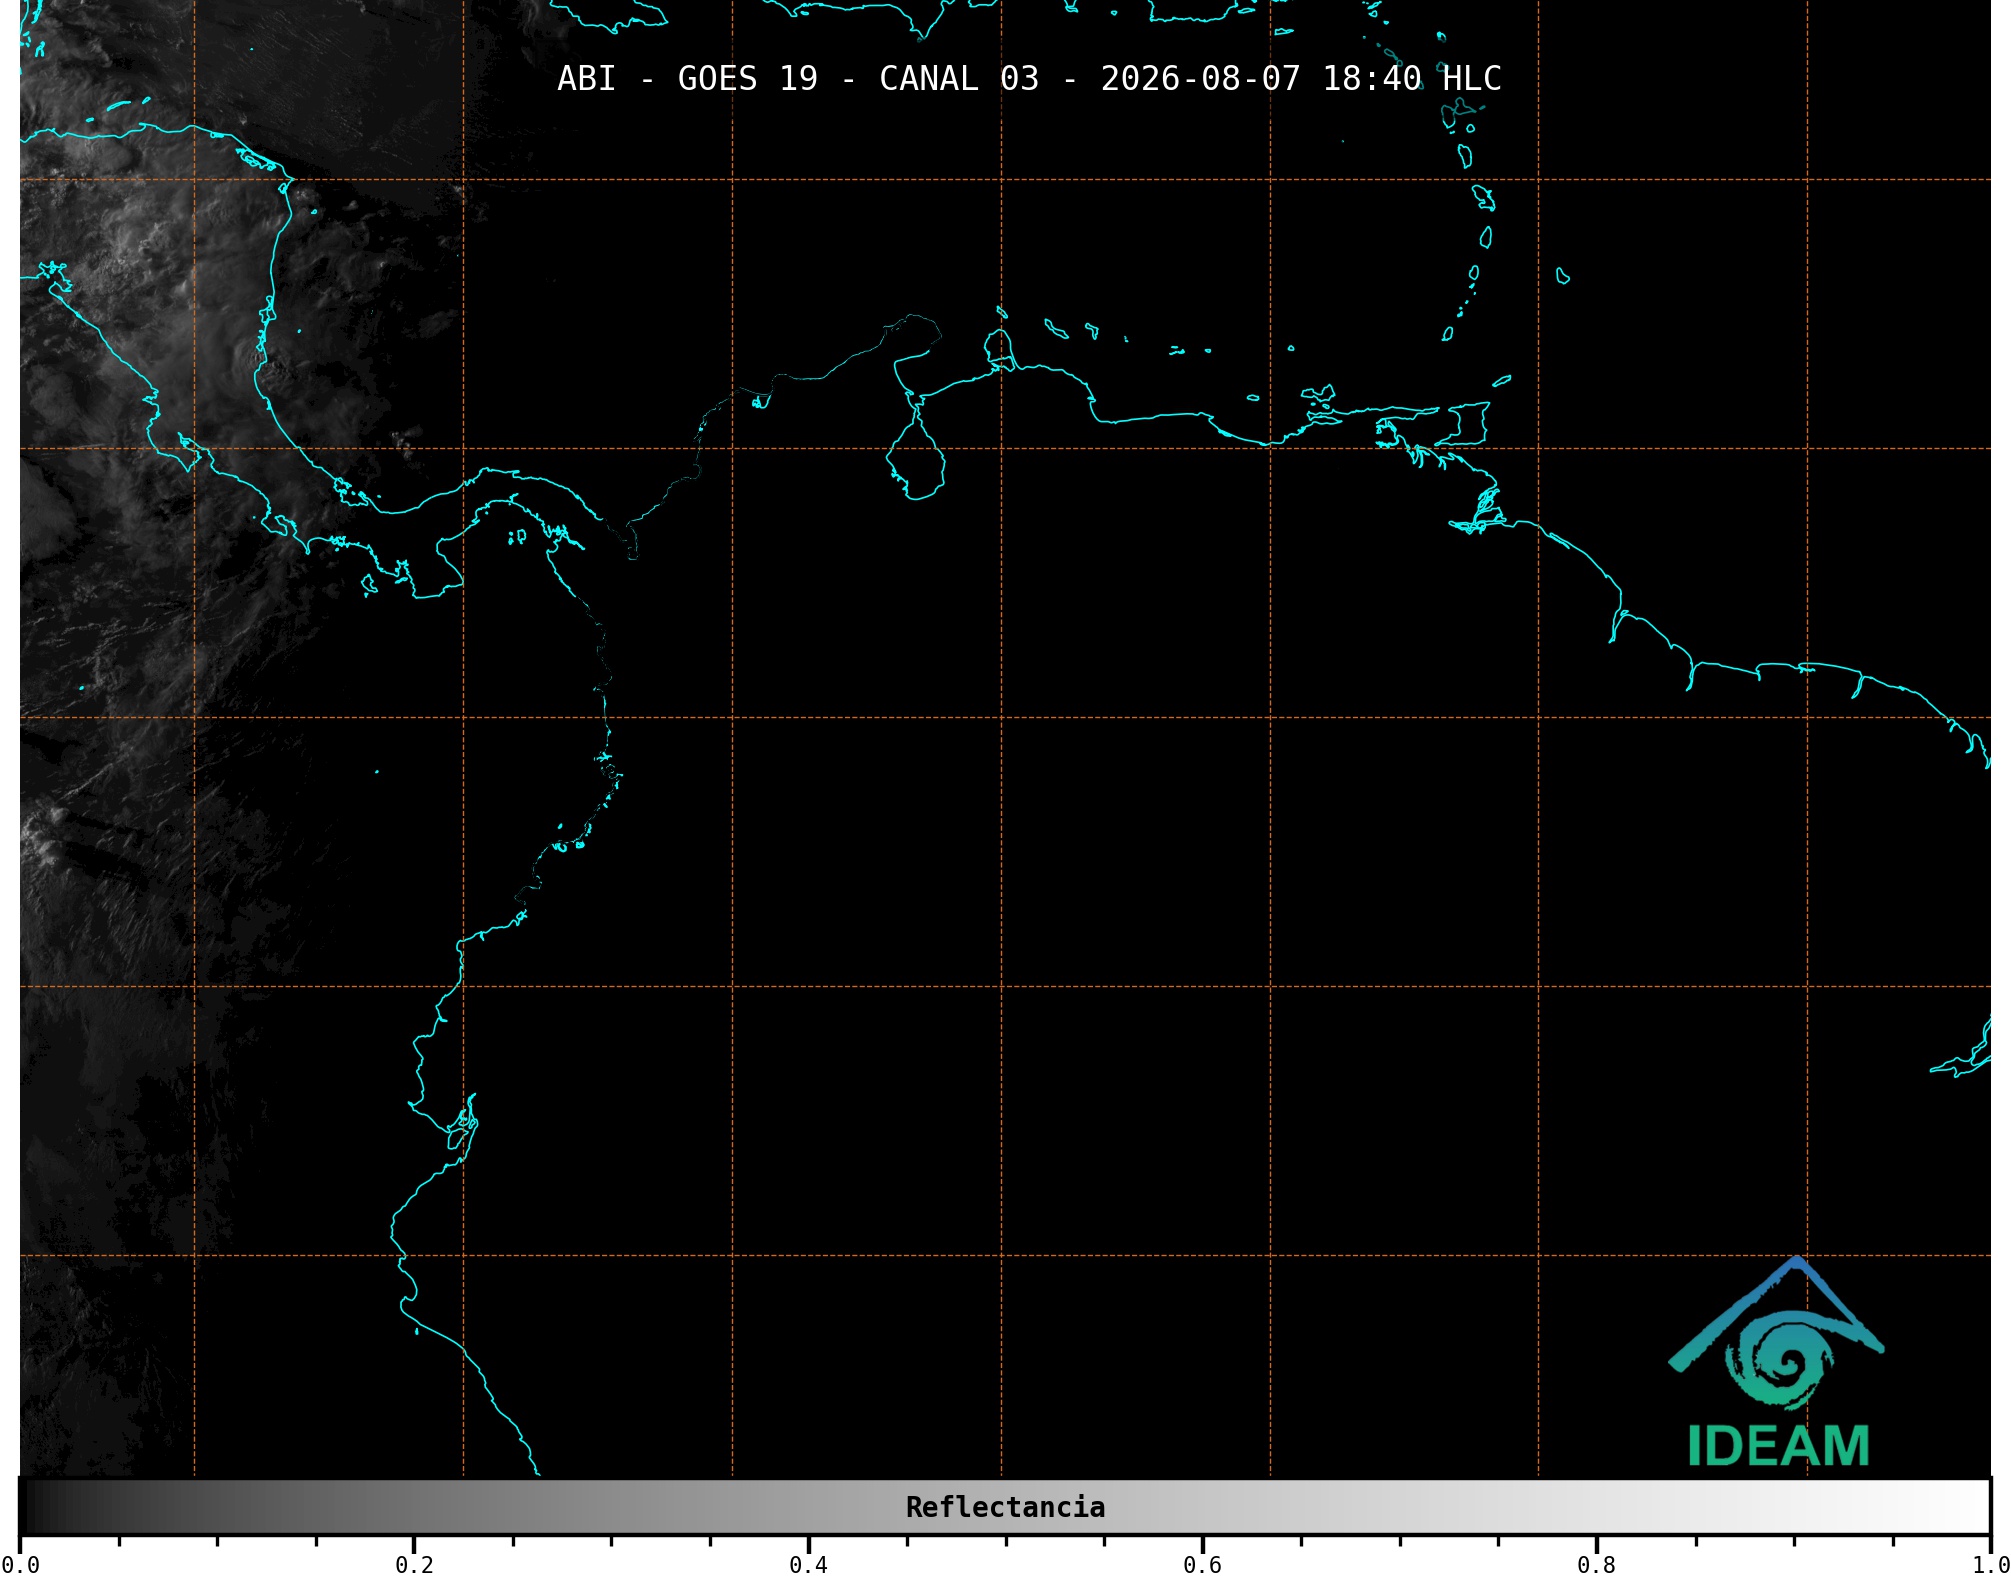
Task: Click the image title ABI - GOES 19 text
Action: coord(1029,79)
